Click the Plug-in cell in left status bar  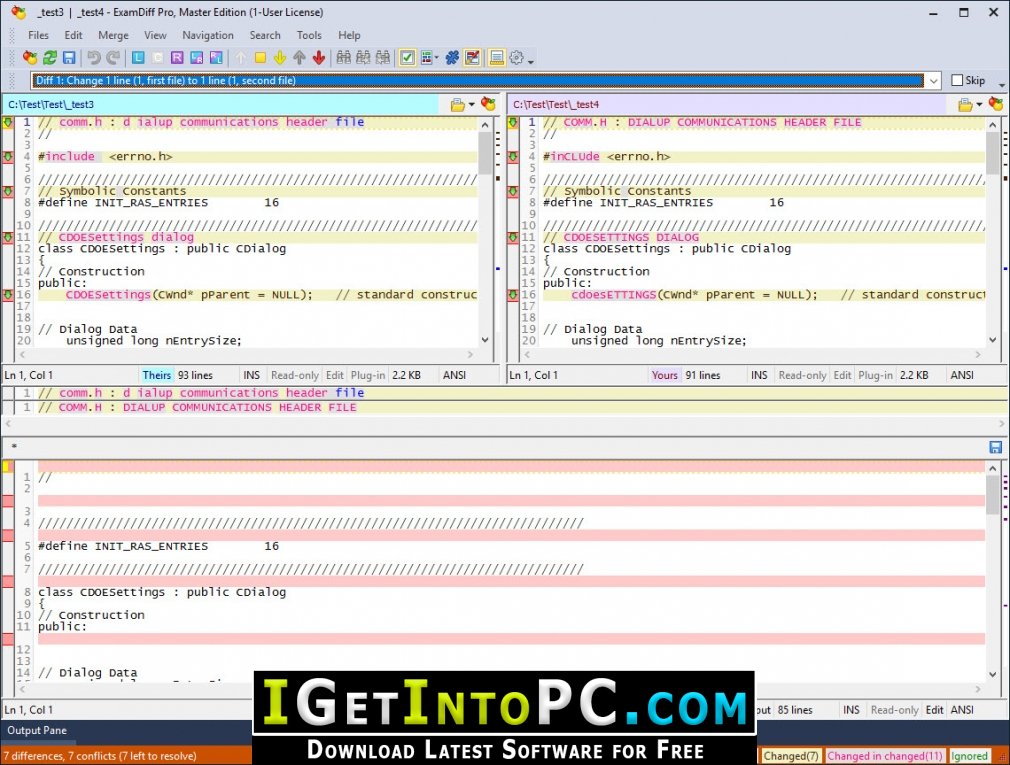(368, 375)
